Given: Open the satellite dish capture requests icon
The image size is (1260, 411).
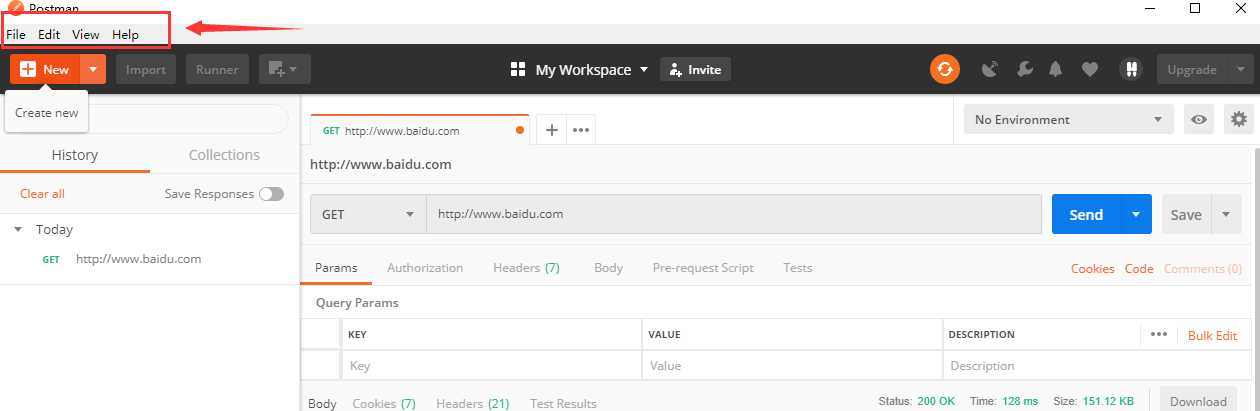Looking at the screenshot, I should point(990,69).
